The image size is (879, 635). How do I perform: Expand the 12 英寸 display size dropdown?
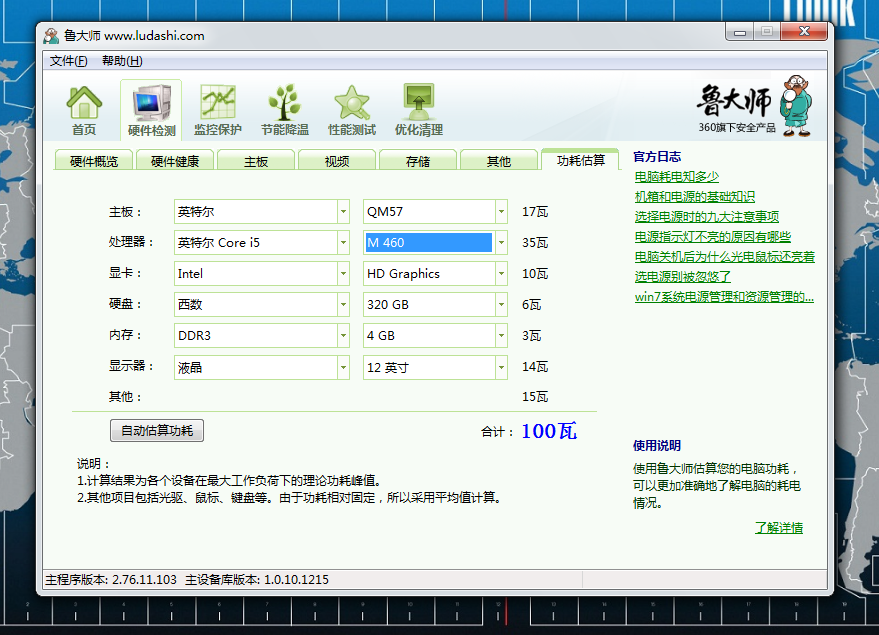[x=501, y=368]
